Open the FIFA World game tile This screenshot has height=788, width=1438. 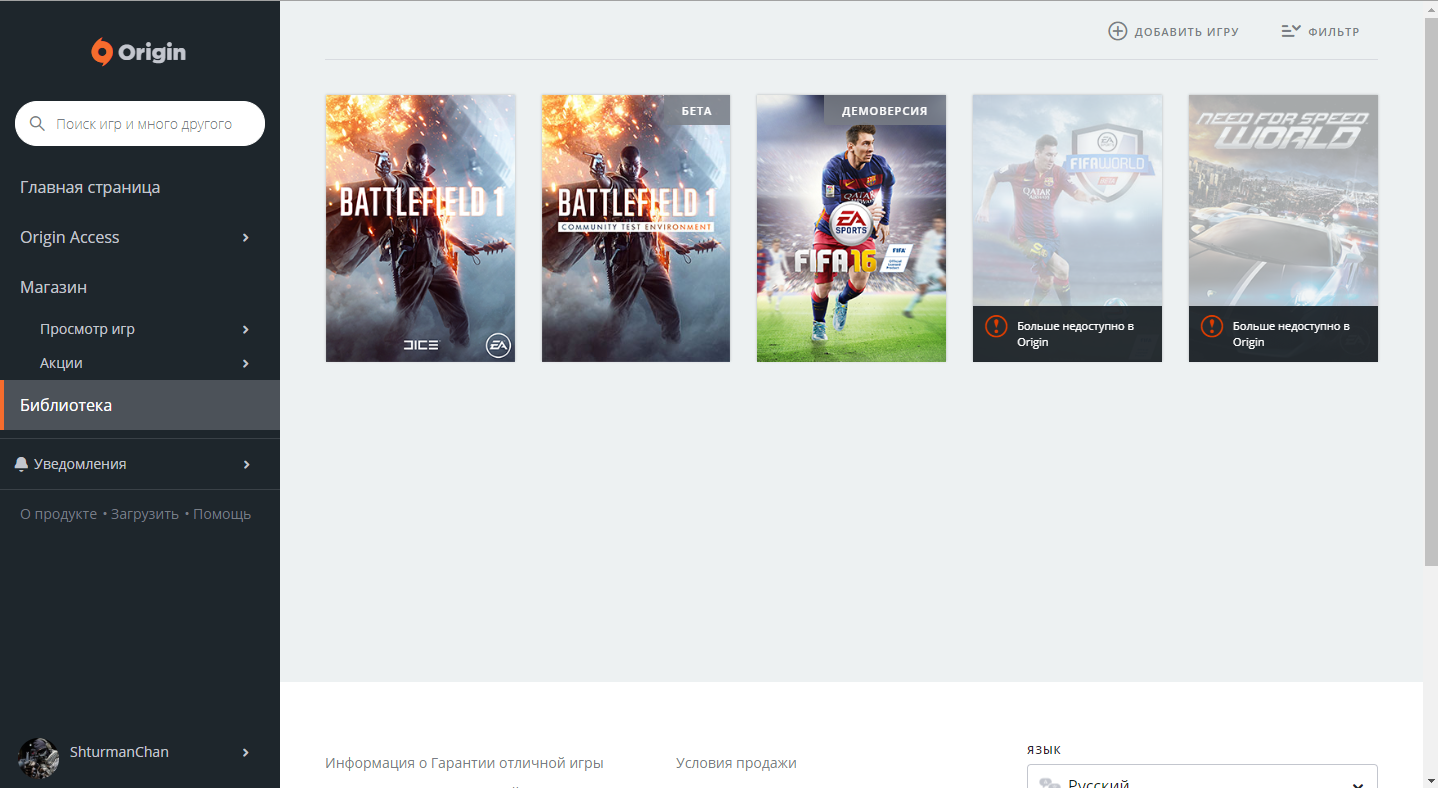coord(1067,228)
